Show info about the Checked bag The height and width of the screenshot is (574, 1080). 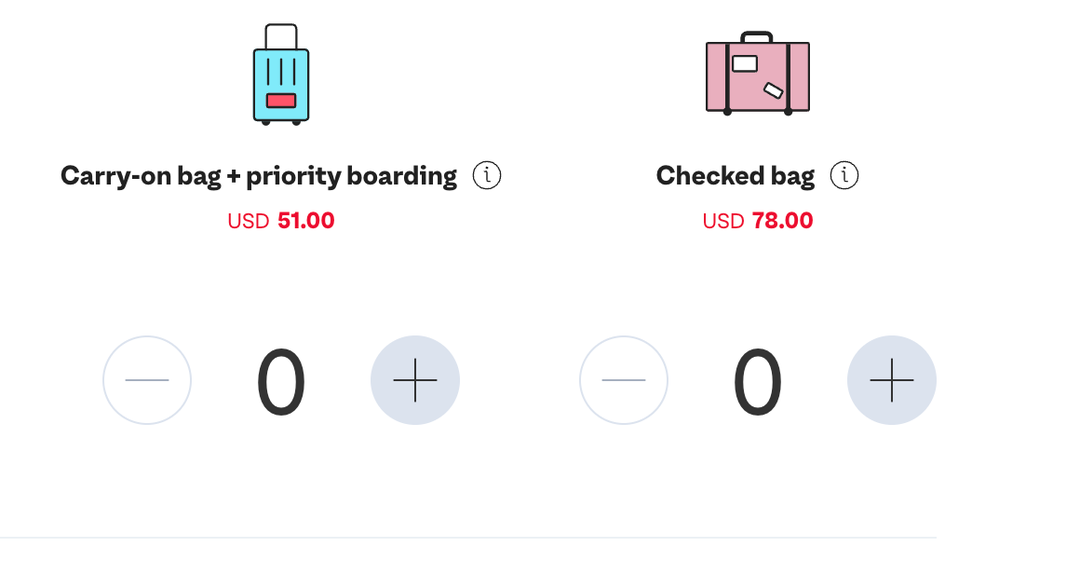click(844, 176)
